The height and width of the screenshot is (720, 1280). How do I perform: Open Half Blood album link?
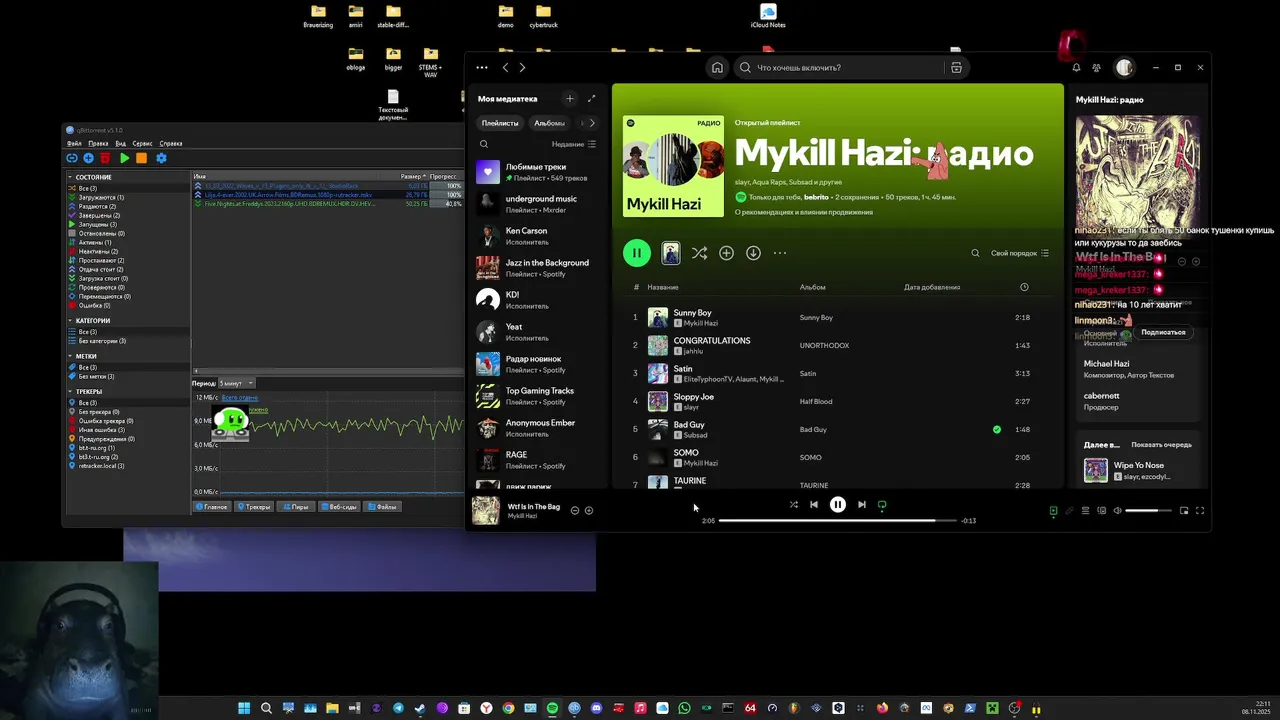click(x=816, y=401)
